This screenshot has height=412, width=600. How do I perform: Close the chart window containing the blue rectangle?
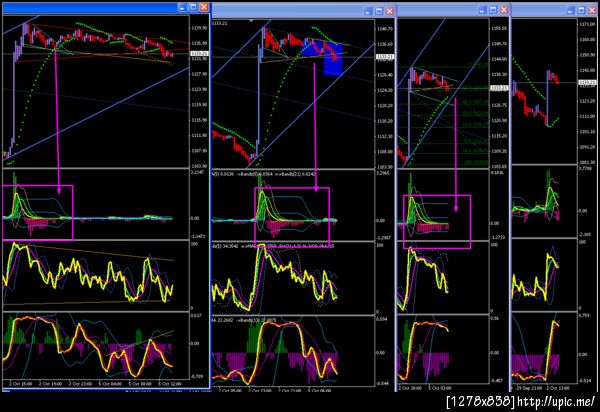(390, 11)
